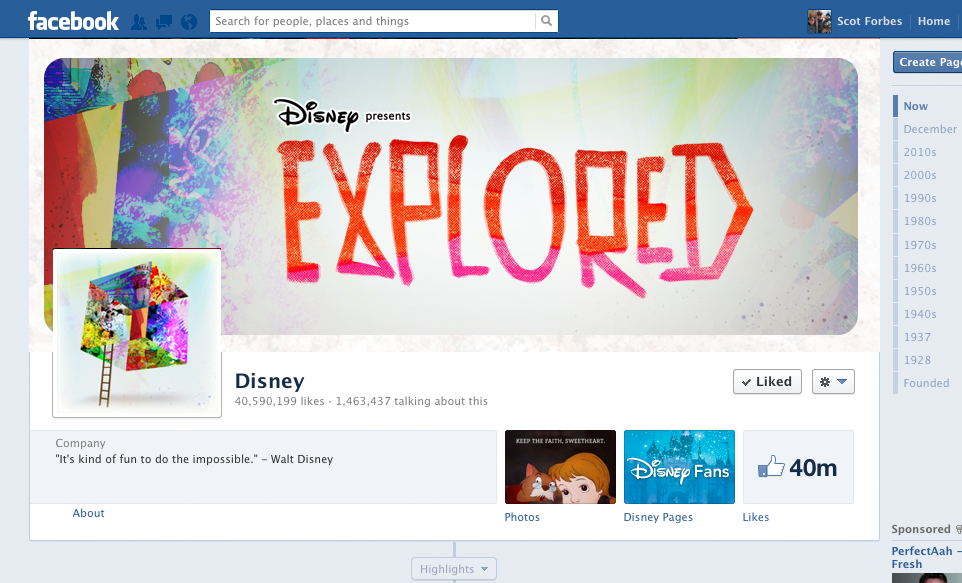Screen dimensions: 962x583
Task: Open the messages icon
Action: 164,22
